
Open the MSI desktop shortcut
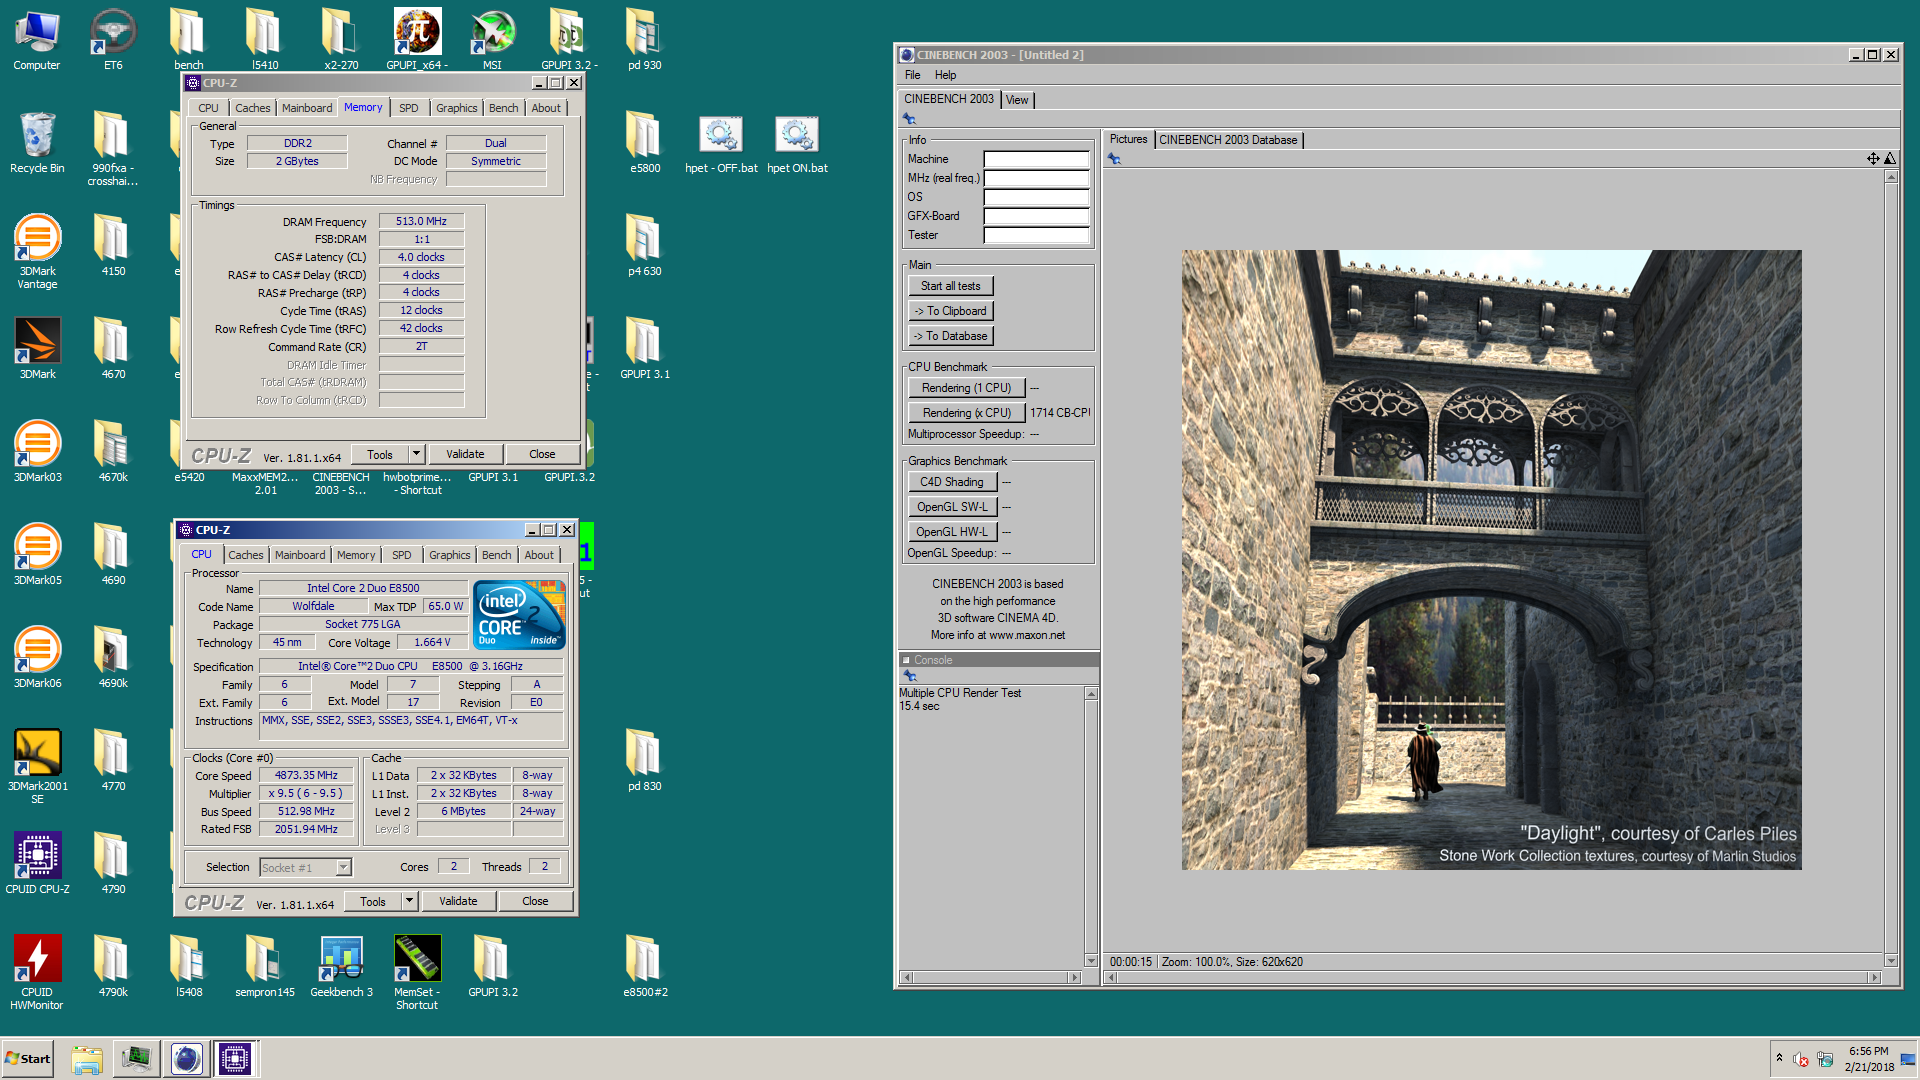pyautogui.click(x=492, y=40)
